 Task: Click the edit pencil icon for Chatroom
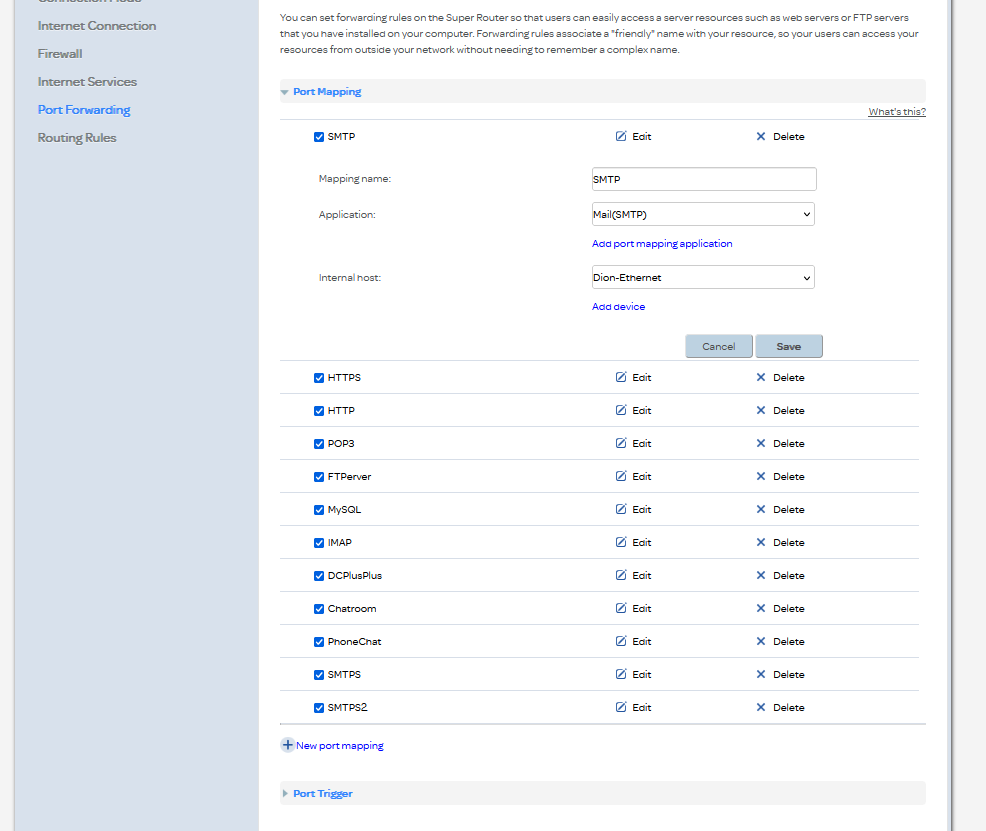pyautogui.click(x=621, y=609)
